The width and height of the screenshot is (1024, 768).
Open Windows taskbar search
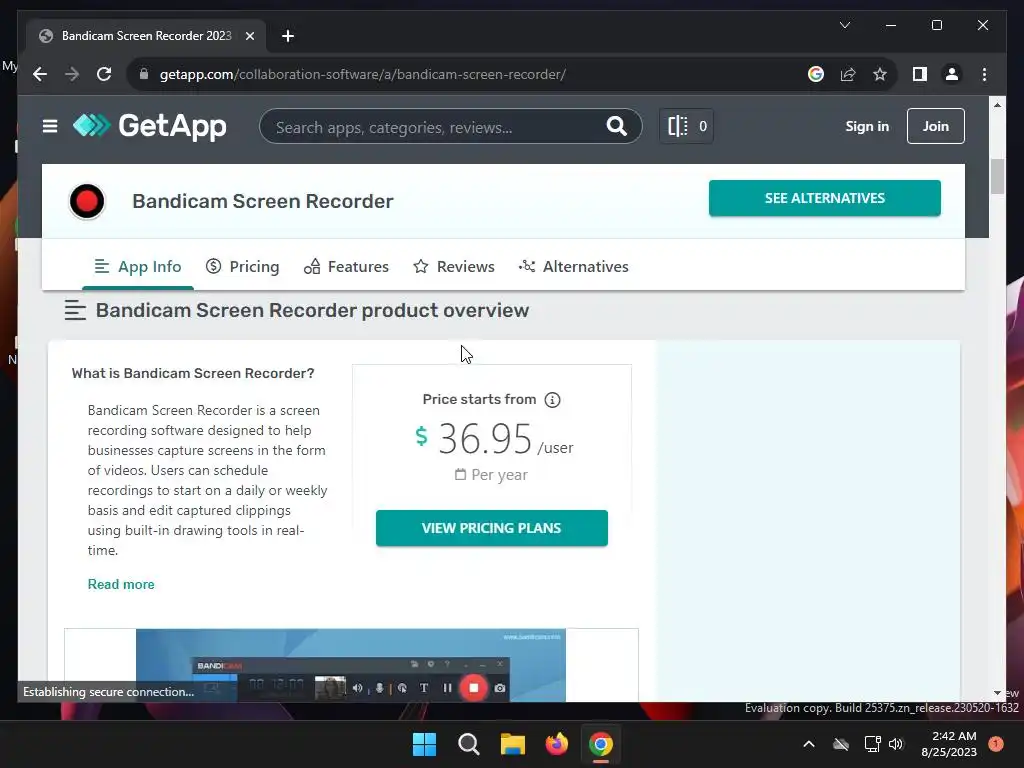[x=469, y=744]
